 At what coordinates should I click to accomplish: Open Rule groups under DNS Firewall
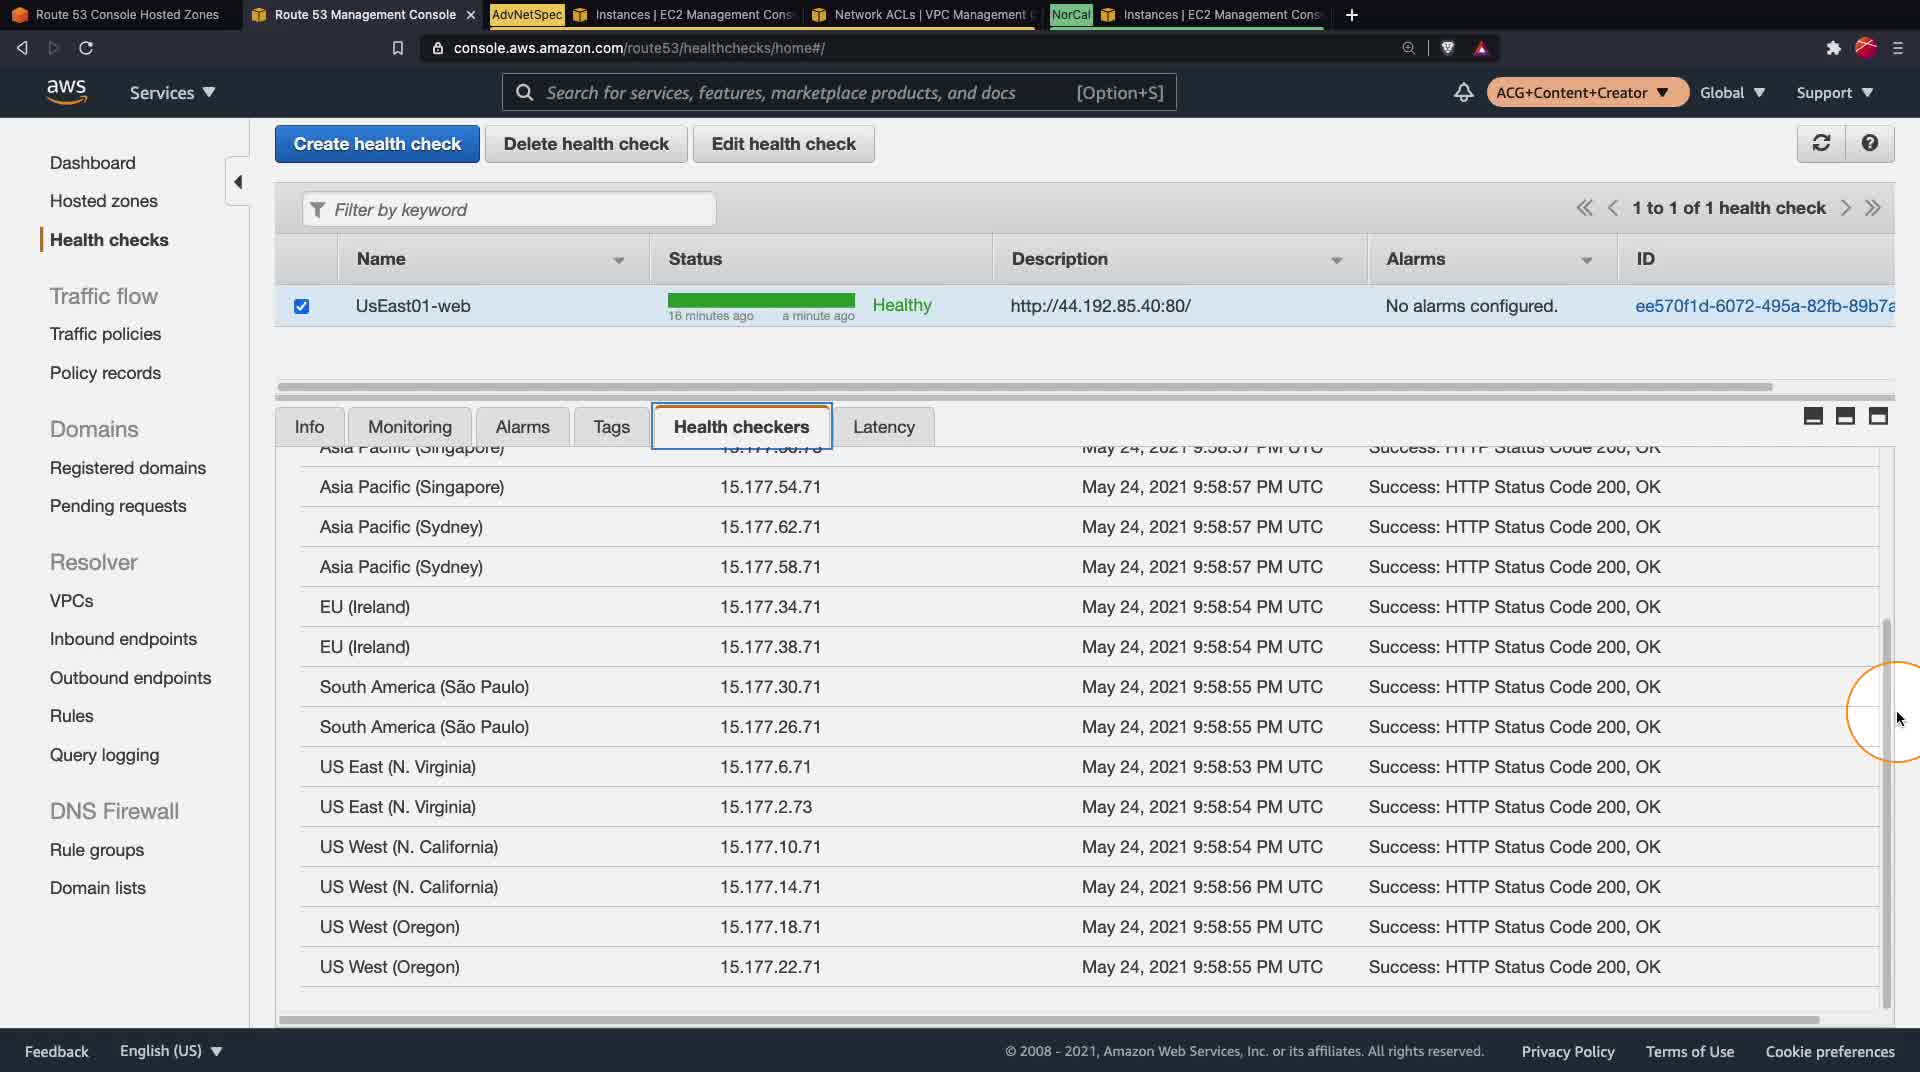pyautogui.click(x=97, y=850)
